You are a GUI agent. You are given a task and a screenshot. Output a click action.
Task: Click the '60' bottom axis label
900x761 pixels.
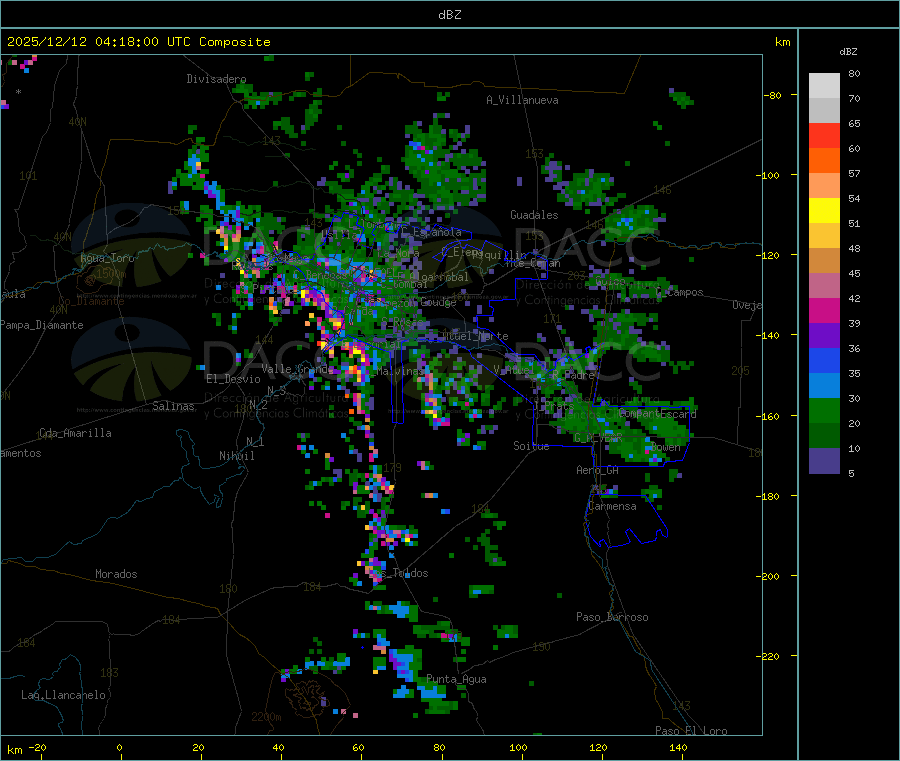(358, 747)
